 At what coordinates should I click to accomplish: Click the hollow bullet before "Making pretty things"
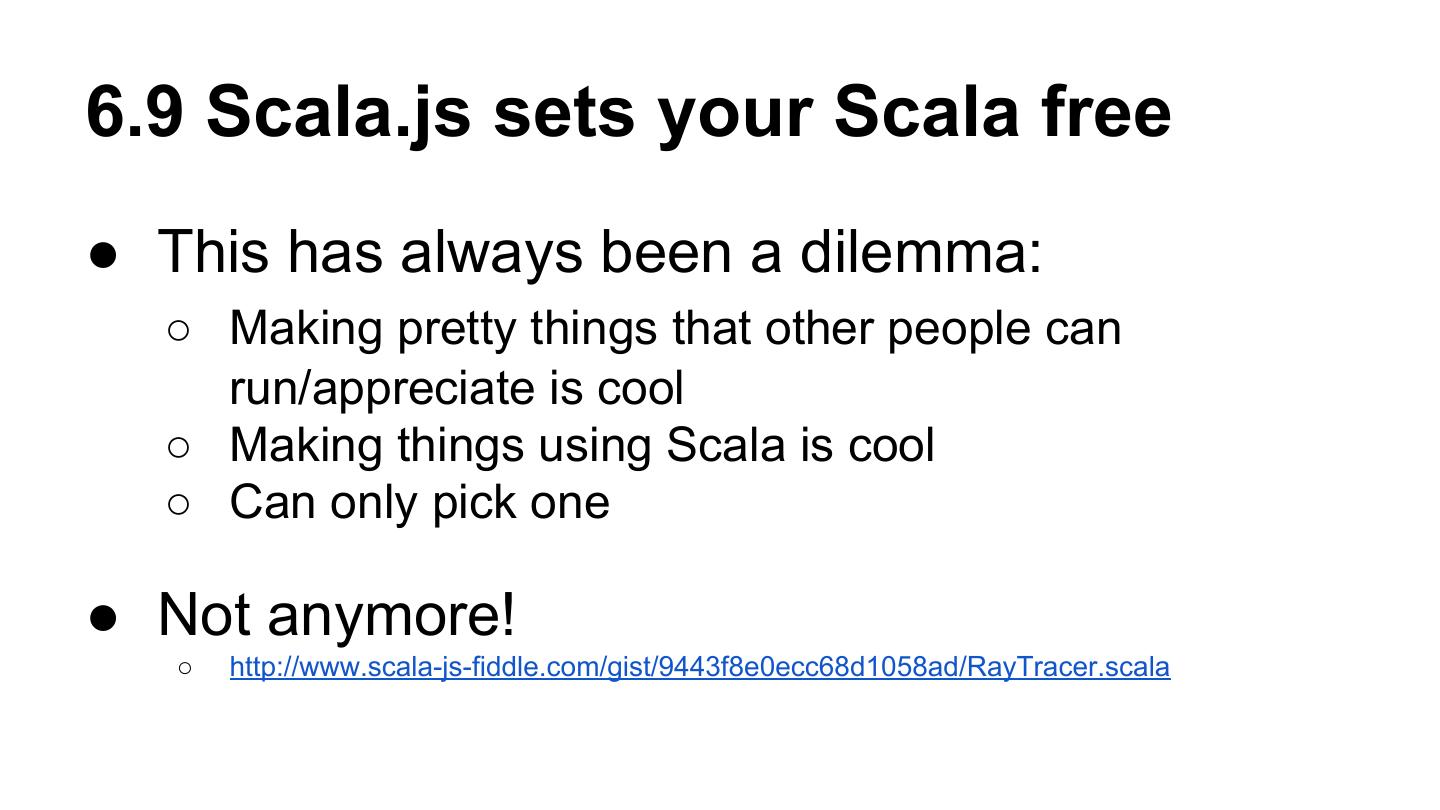tap(179, 331)
